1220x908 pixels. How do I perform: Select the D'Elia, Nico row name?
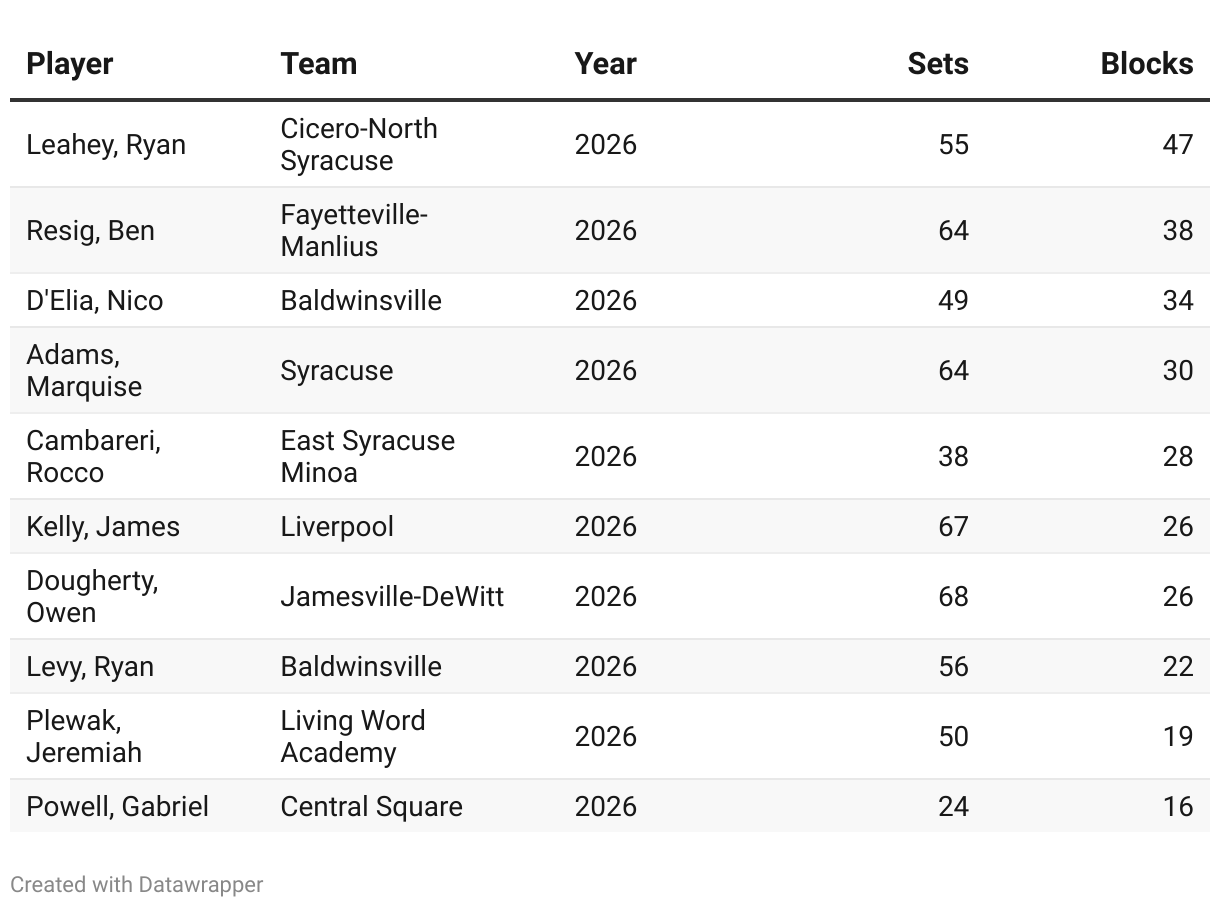pyautogui.click(x=94, y=301)
